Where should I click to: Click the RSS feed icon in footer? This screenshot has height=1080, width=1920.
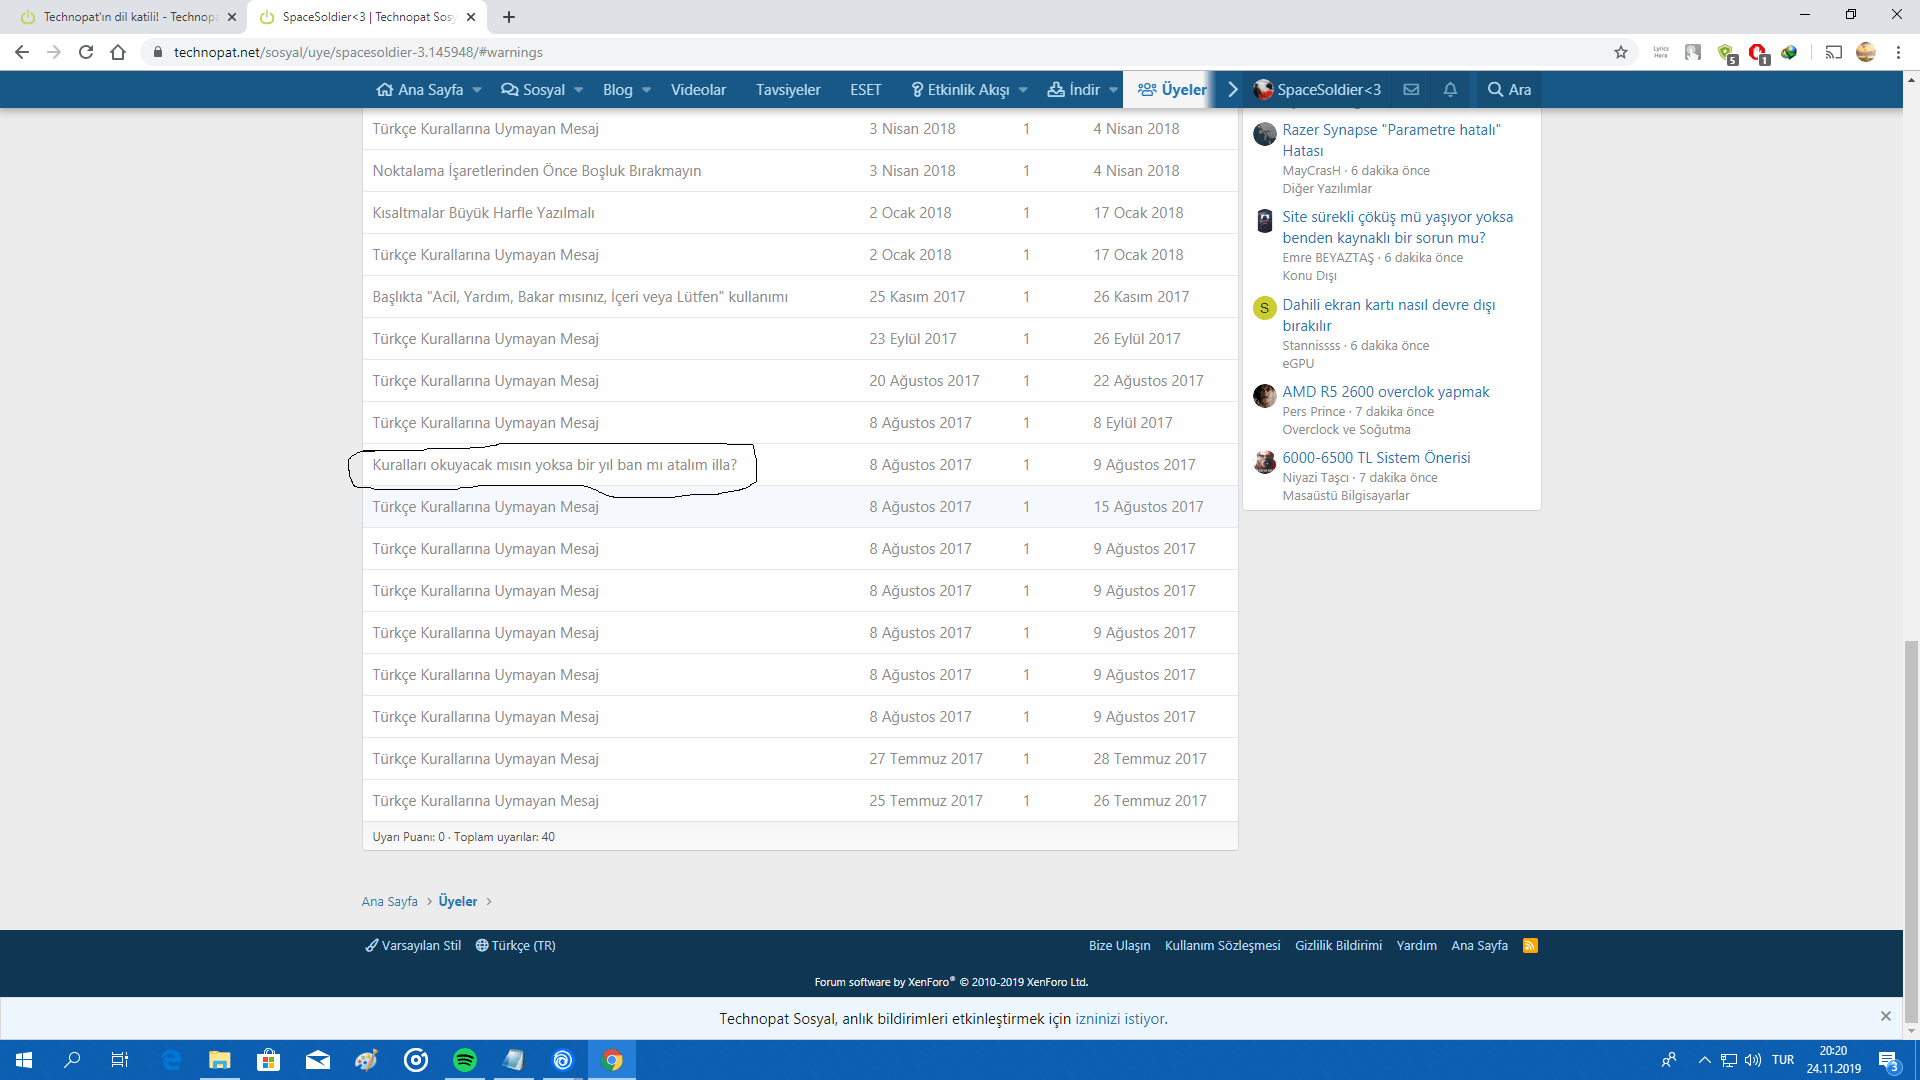1530,946
